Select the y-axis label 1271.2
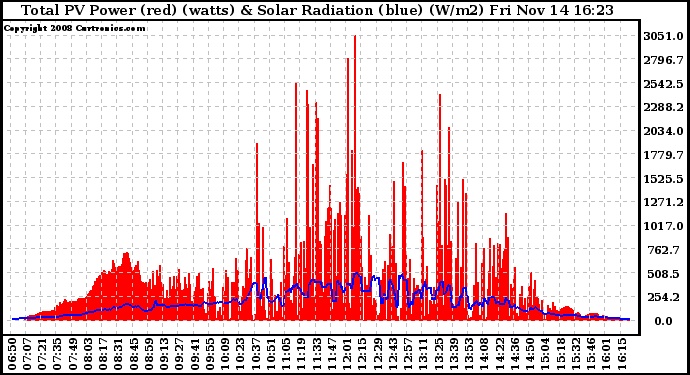Screen dimensions: 690x375 [x=663, y=202]
